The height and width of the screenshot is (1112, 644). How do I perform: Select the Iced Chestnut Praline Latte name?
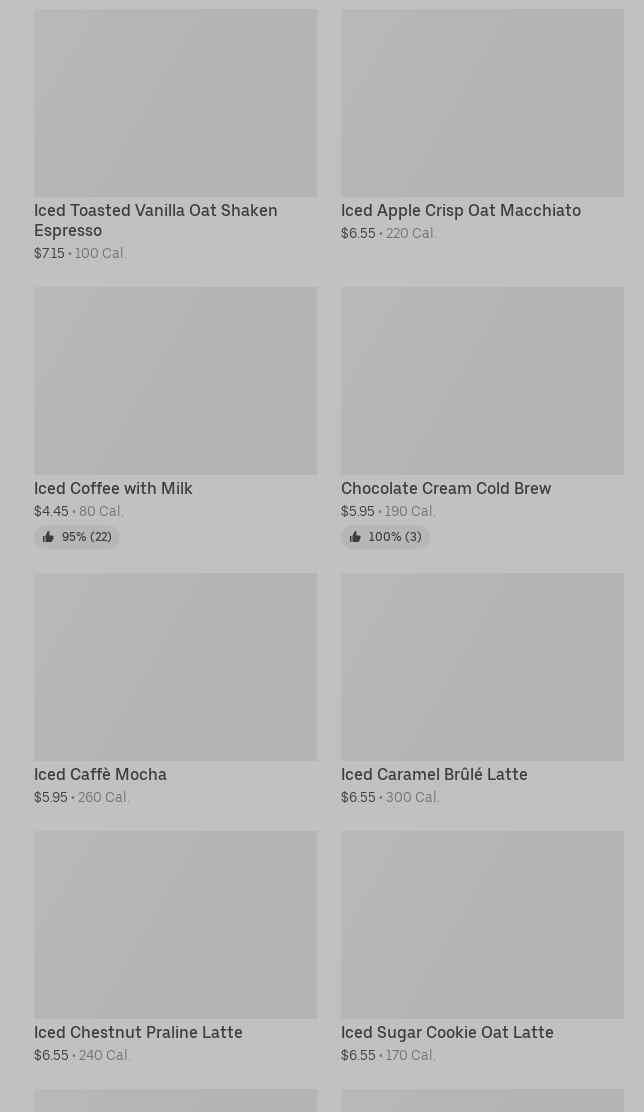point(138,1033)
